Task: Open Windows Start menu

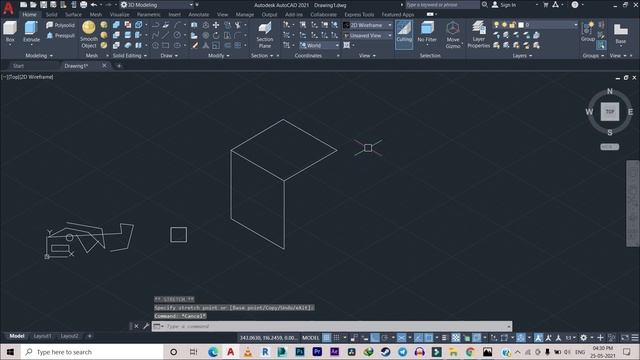Action: click(10, 352)
